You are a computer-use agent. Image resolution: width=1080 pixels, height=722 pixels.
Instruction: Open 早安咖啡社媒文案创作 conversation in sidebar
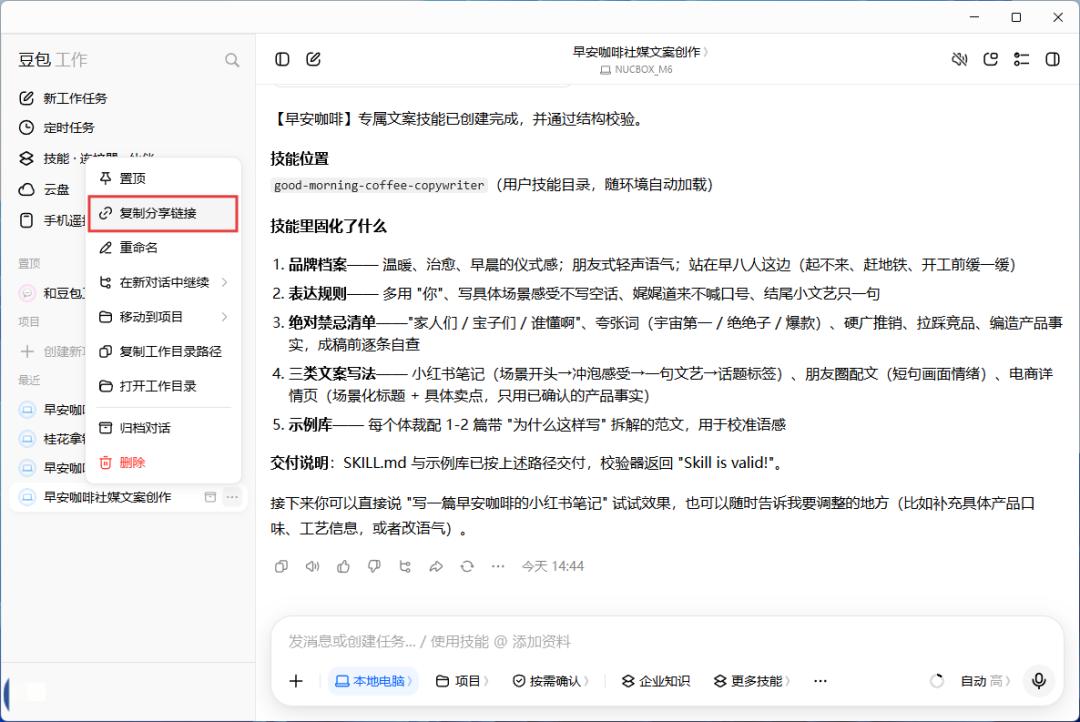click(x=107, y=497)
